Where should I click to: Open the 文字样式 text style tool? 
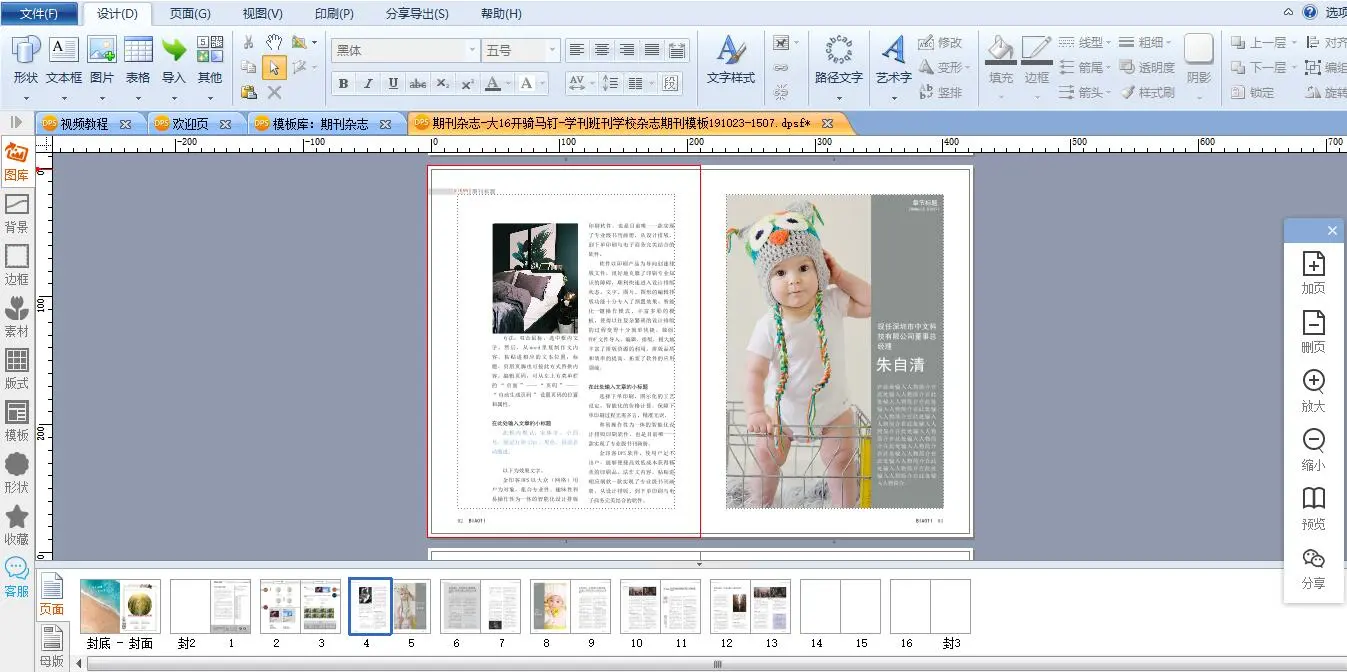click(731, 60)
